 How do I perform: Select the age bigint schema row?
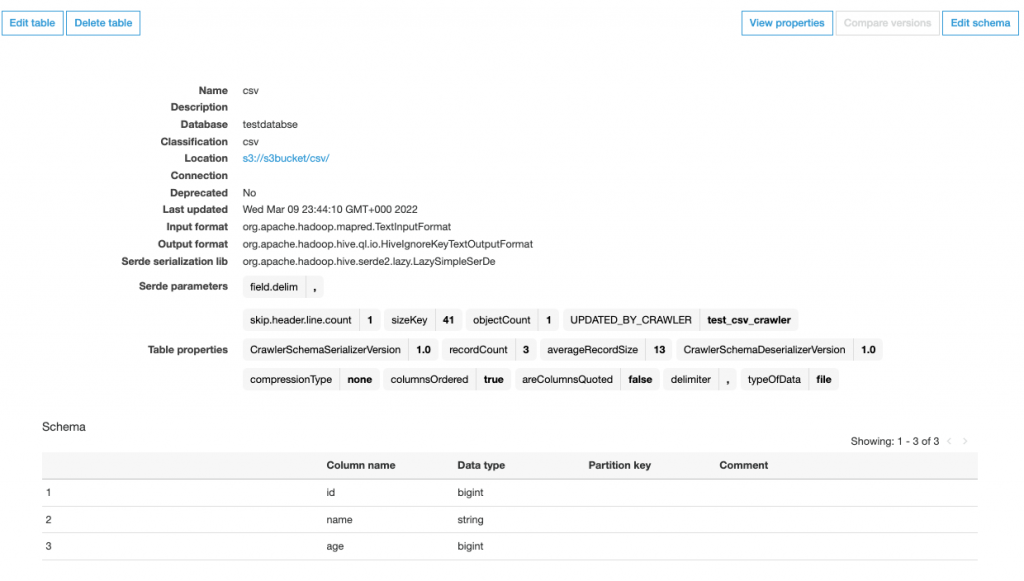tap(509, 546)
